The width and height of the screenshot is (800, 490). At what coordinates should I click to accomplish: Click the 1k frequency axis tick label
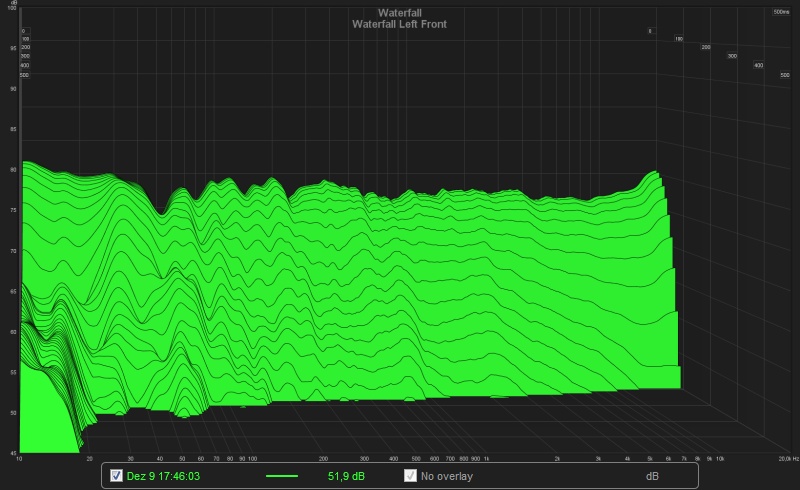[486, 459]
